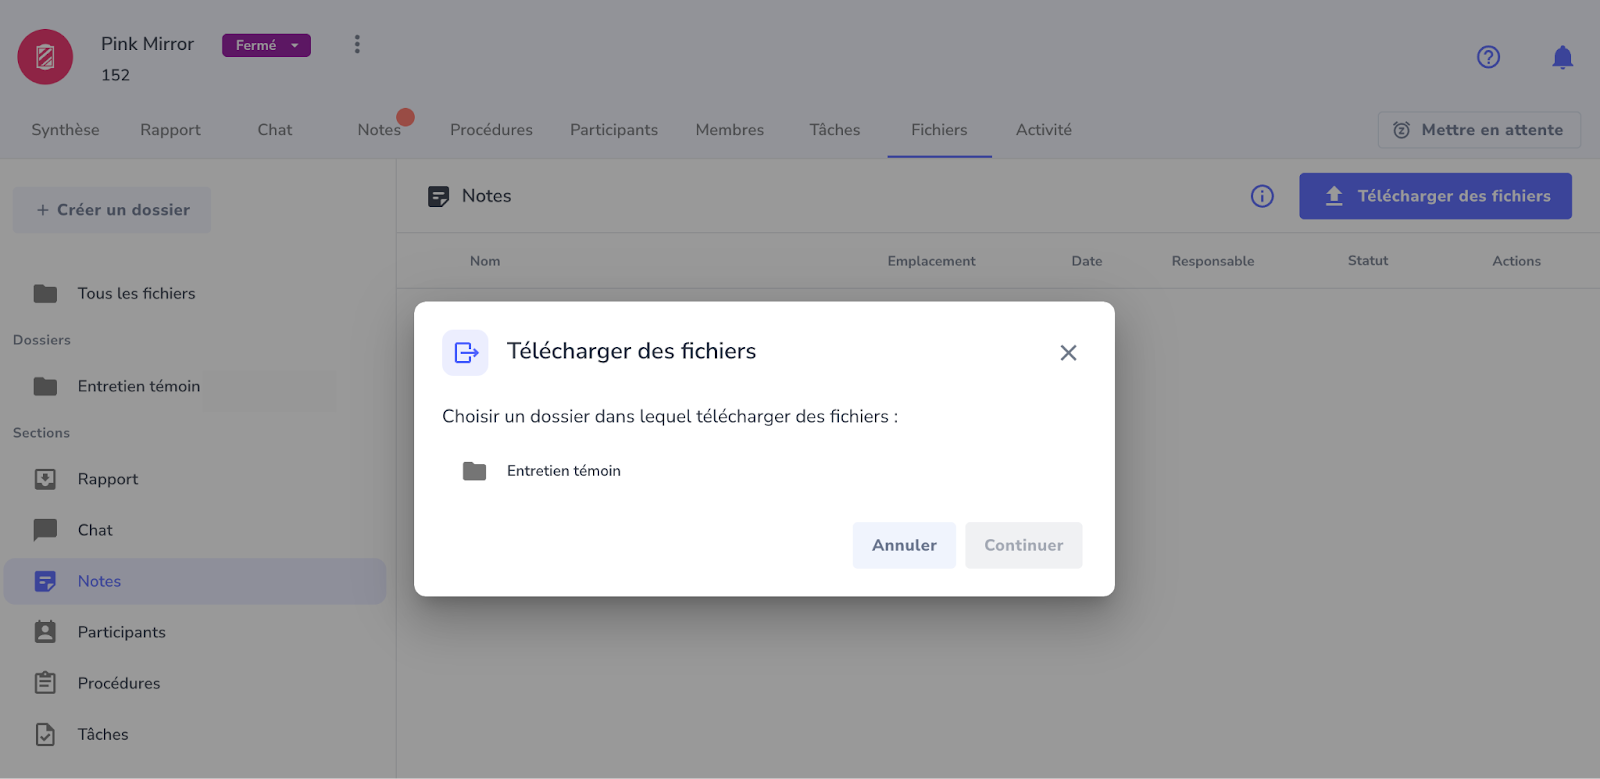Click the Rapport section icon in sidebar
The height and width of the screenshot is (779, 1600).
(45, 480)
